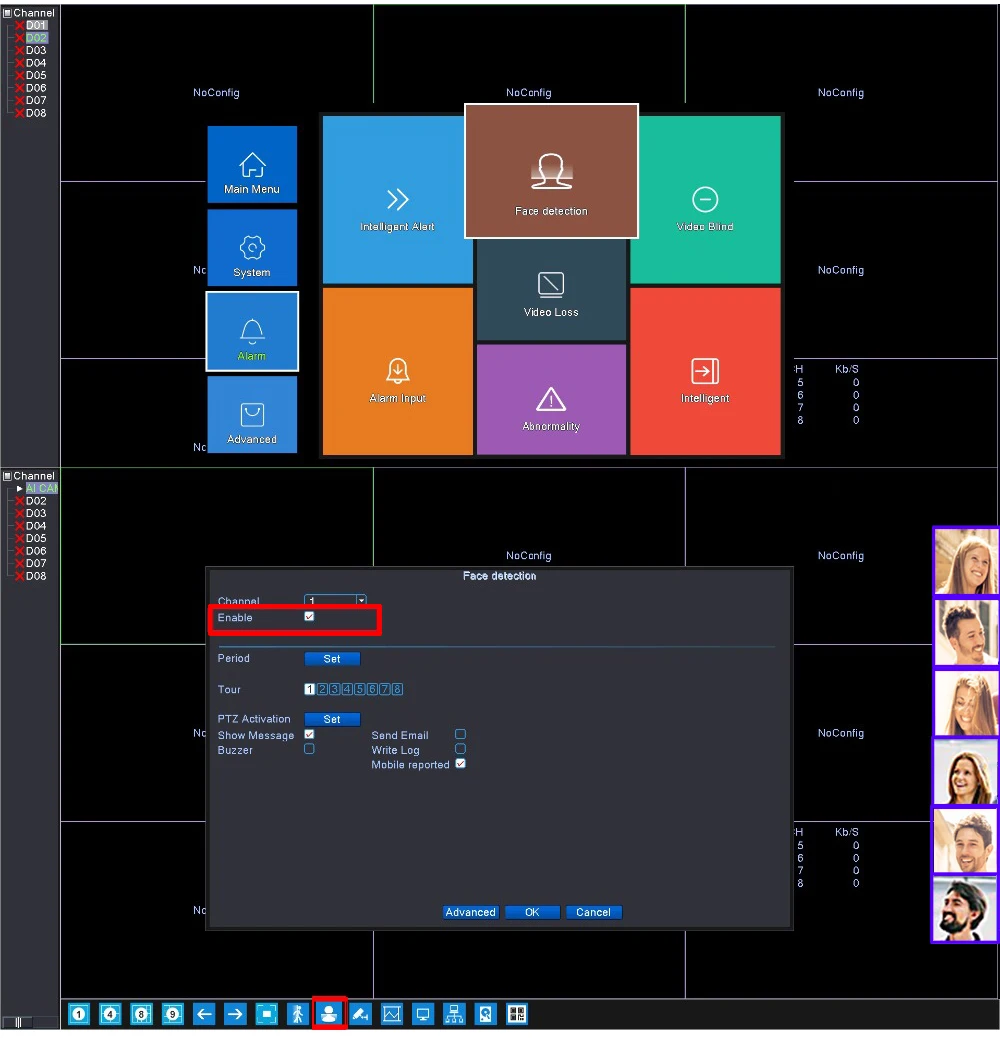This screenshot has width=1000, height=1038.
Task: Click the Period Set button
Action: pos(332,659)
